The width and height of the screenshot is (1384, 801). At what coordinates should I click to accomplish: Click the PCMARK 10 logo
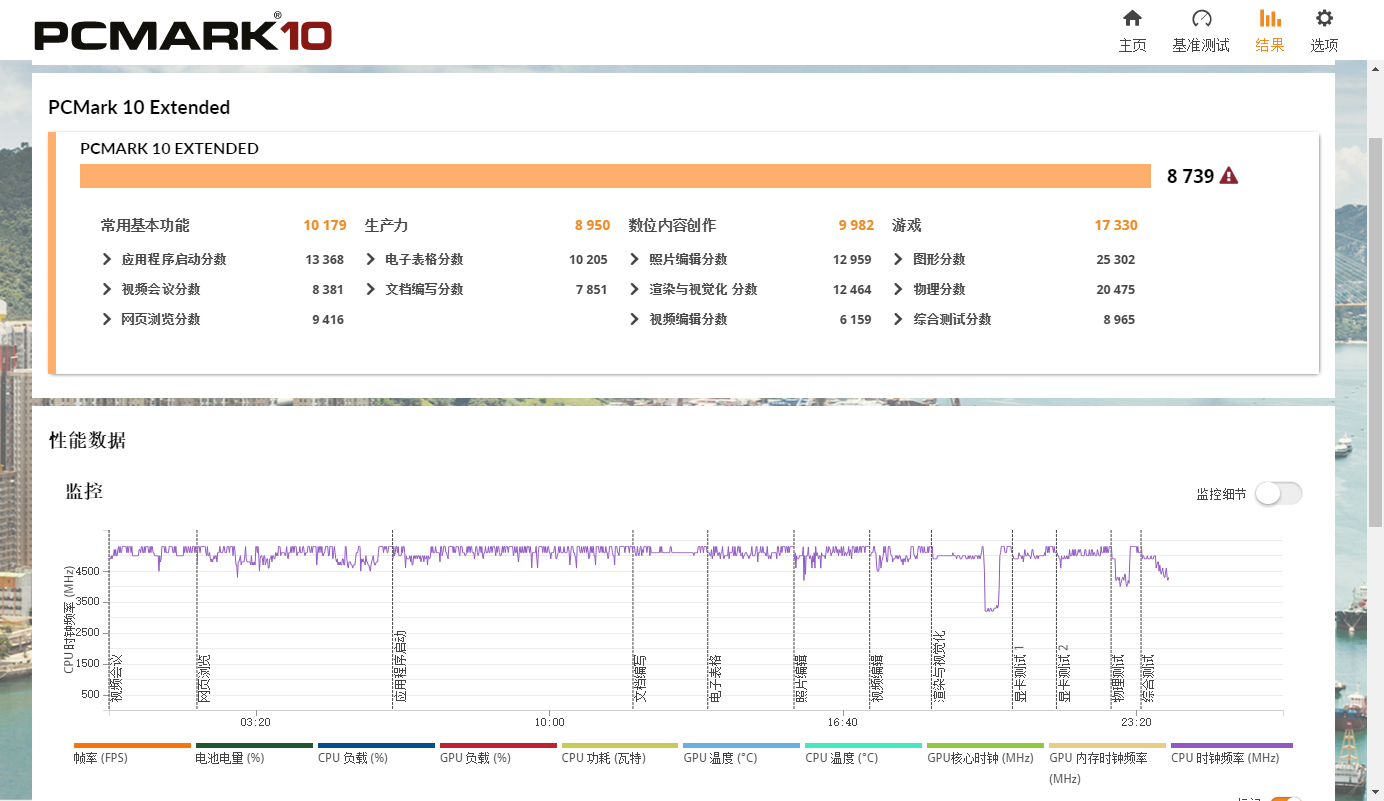point(183,34)
